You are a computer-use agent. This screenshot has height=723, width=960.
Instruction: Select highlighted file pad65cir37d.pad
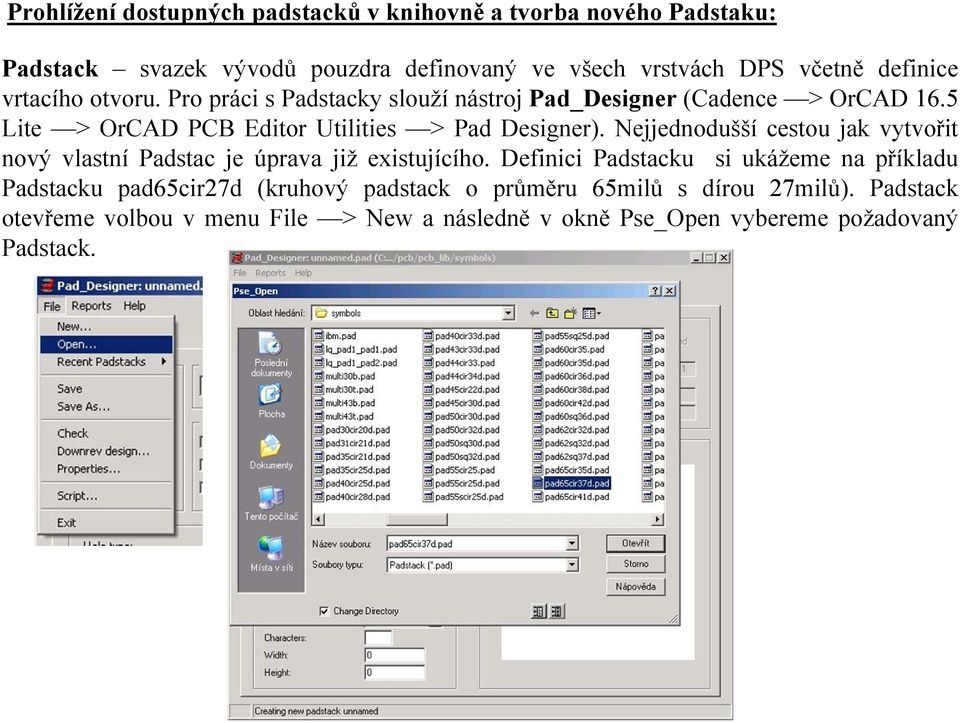click(x=571, y=483)
